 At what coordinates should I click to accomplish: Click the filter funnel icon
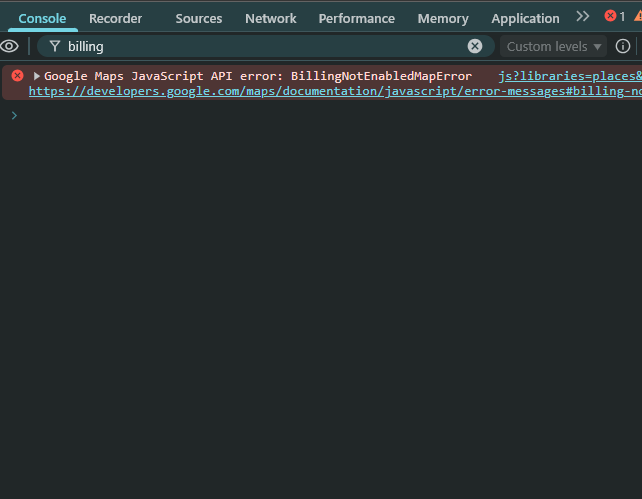[x=55, y=46]
